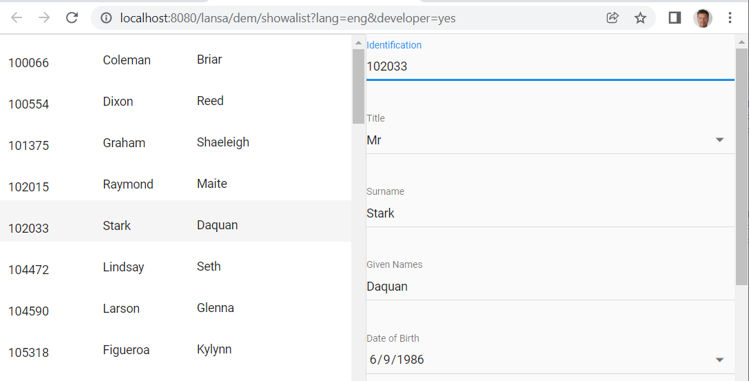This screenshot has height=381, width=750.
Task: Select employee ID 104590
Action: pyautogui.click(x=29, y=311)
